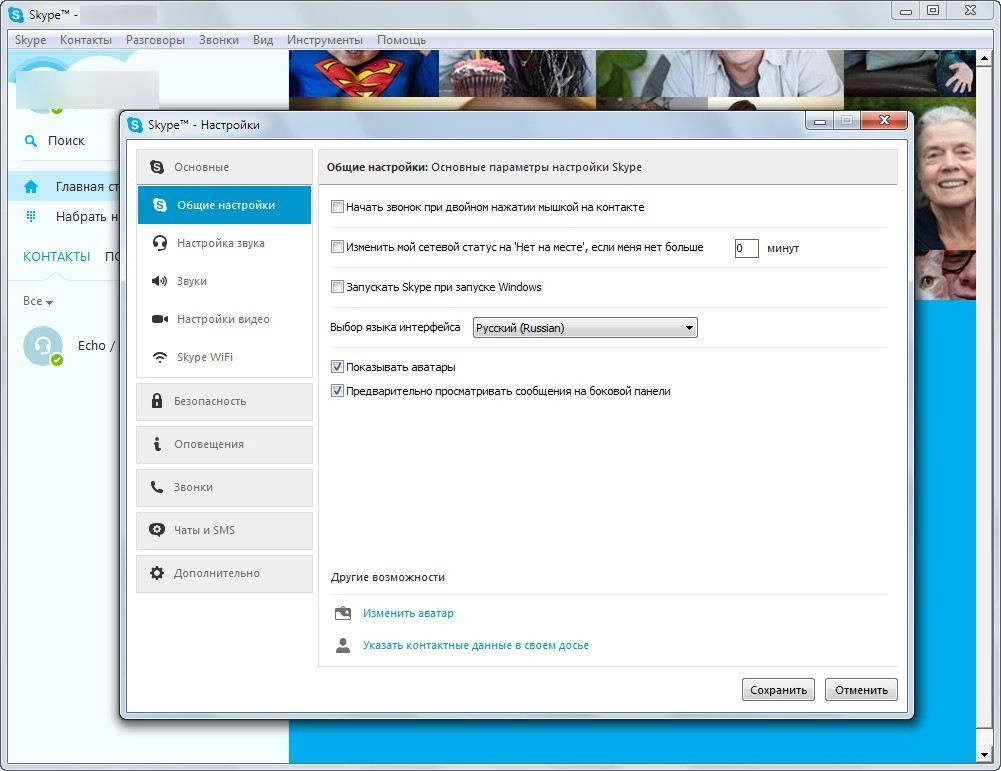Image resolution: width=1001 pixels, height=771 pixels.
Task: Switch to КОНТАКТЫ tab in main window
Action: click(57, 257)
